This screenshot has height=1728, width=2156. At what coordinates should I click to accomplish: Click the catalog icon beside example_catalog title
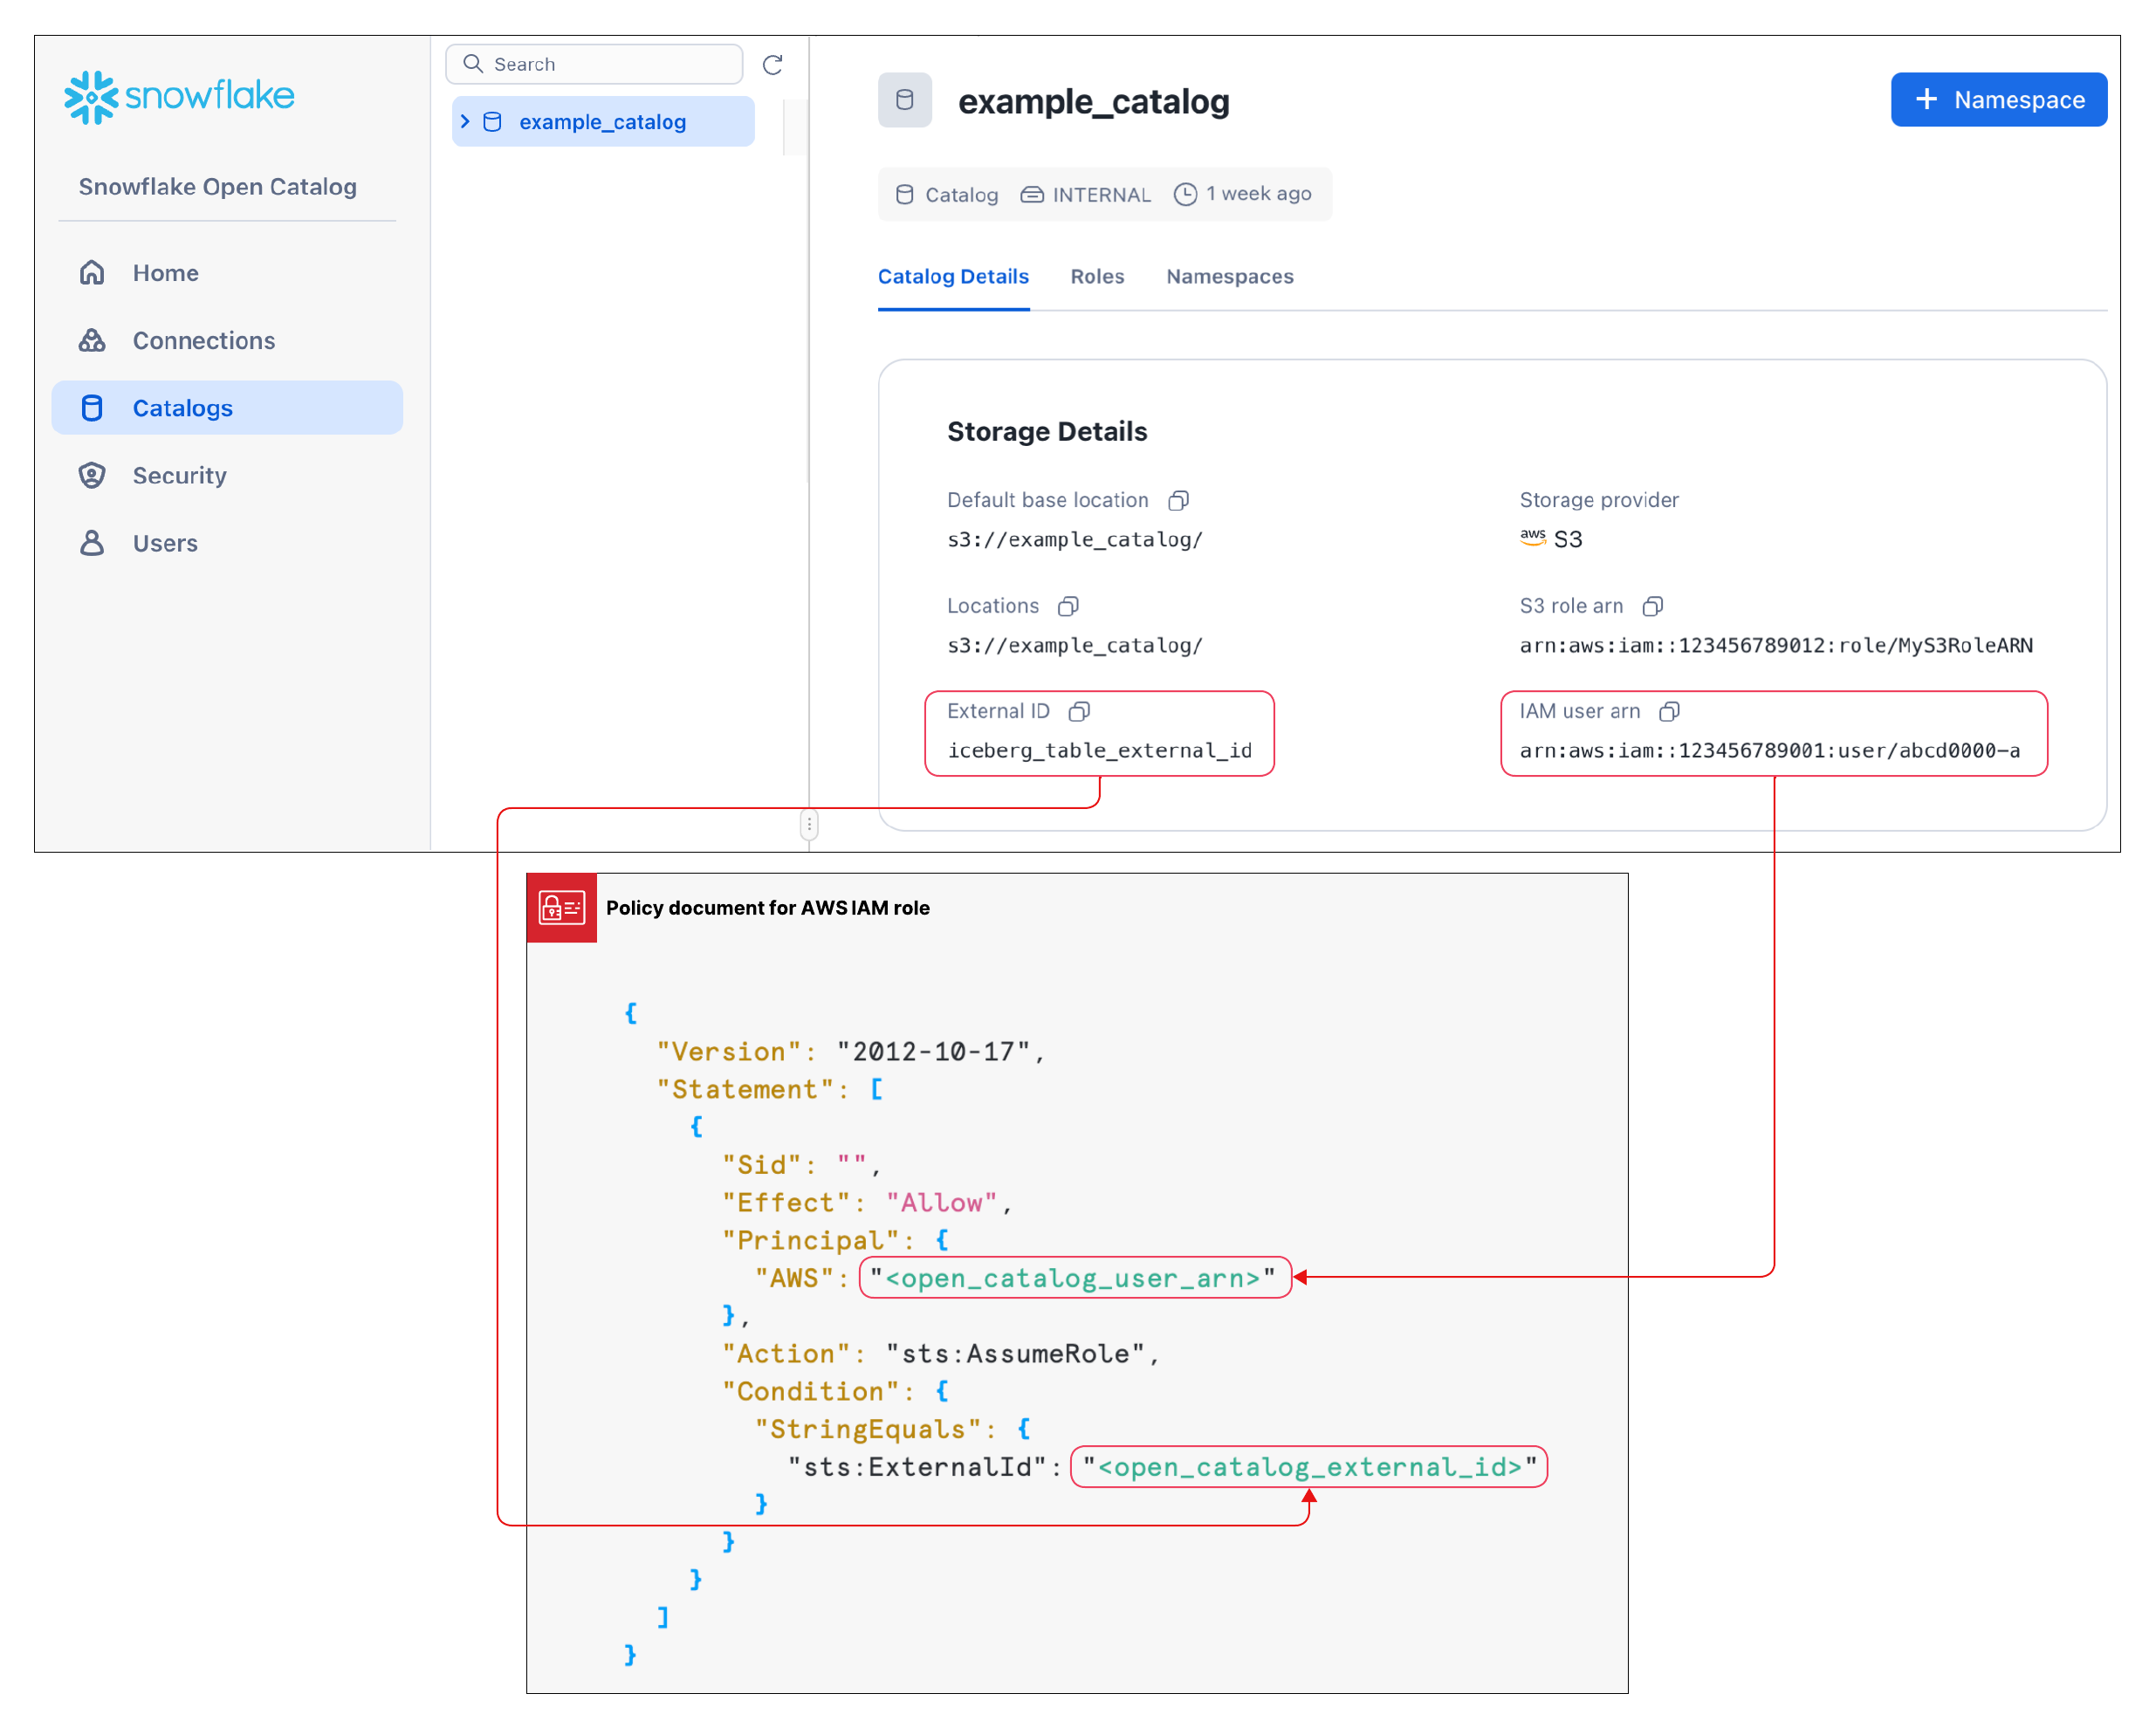[x=904, y=100]
